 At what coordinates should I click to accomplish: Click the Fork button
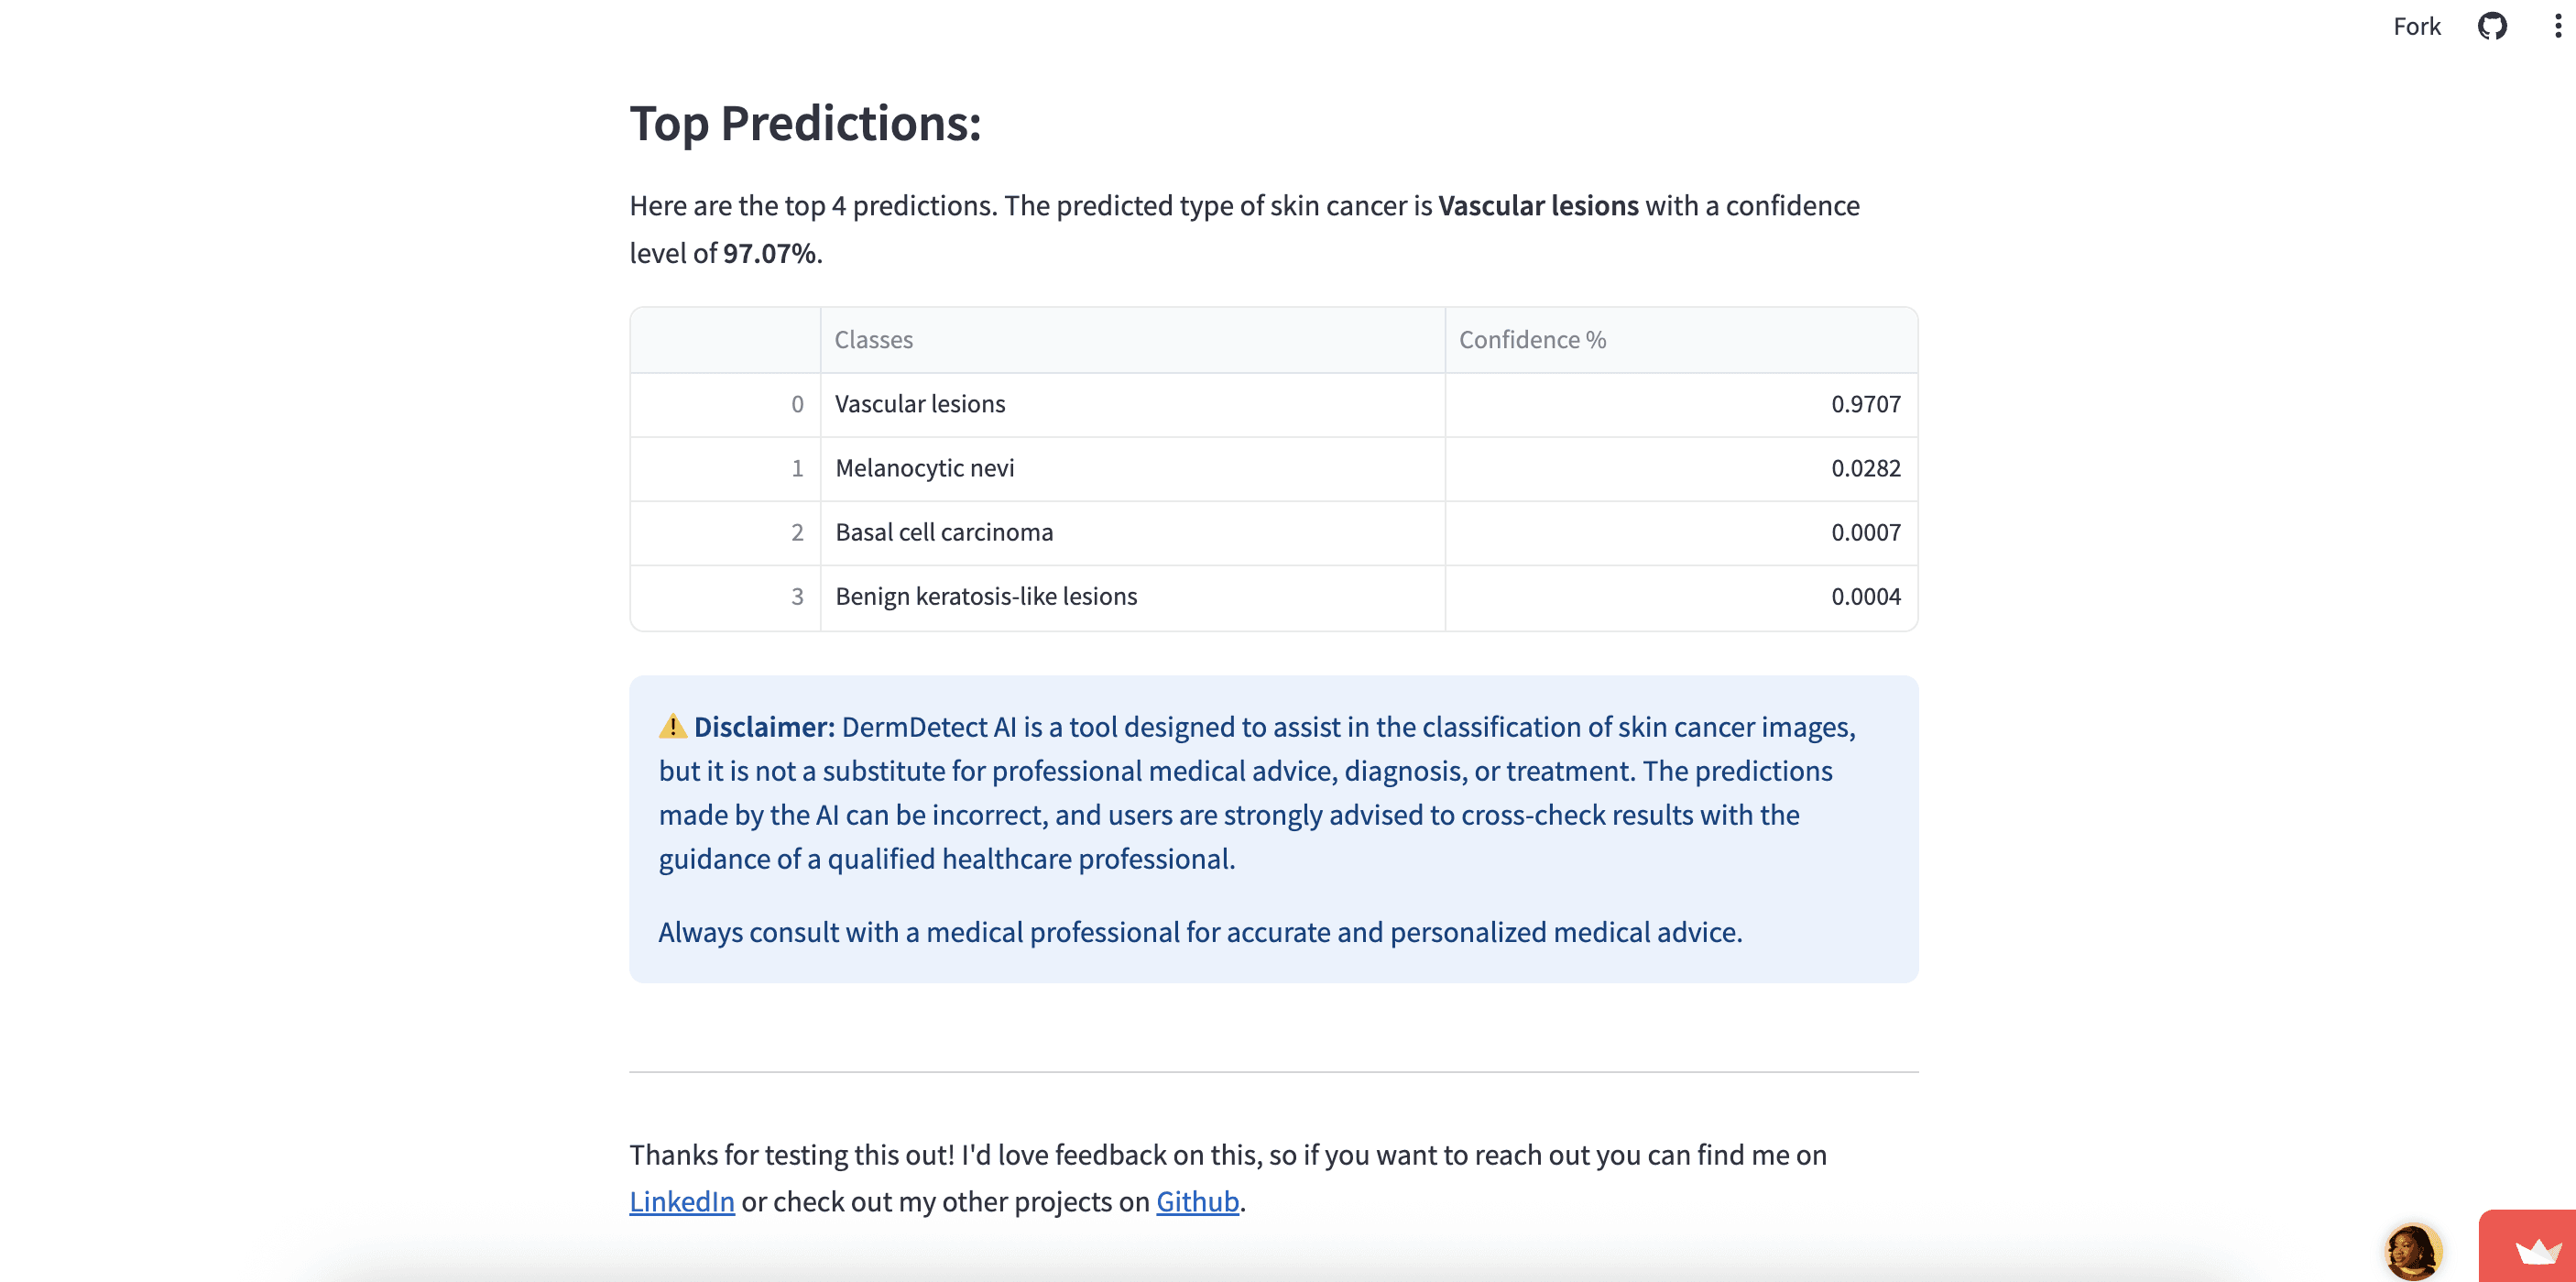(x=2416, y=26)
